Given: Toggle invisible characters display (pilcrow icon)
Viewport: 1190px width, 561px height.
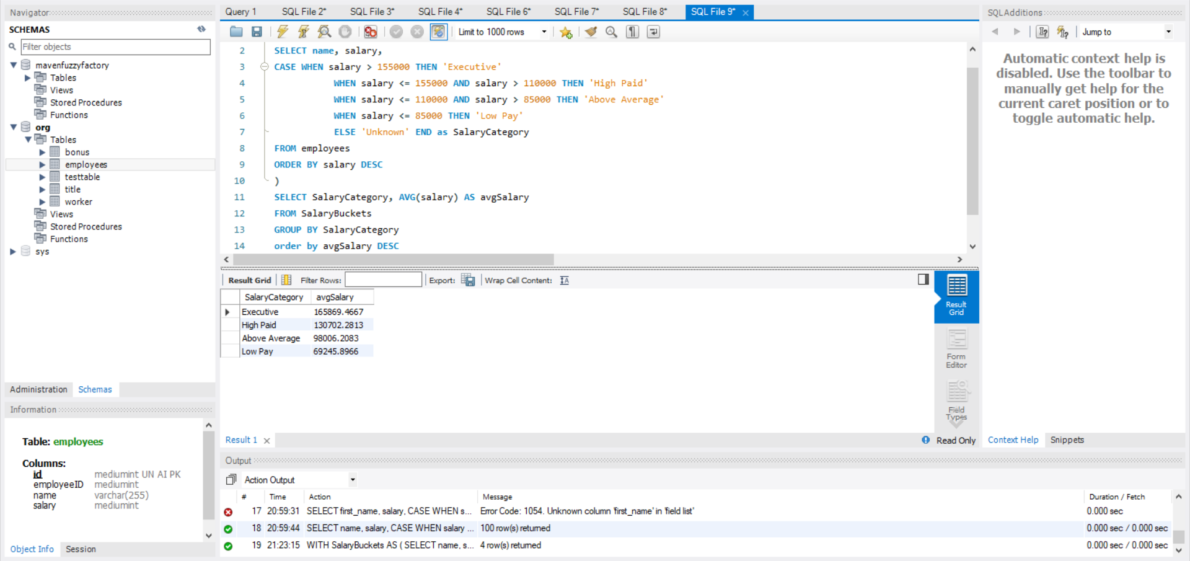Looking at the screenshot, I should pyautogui.click(x=632, y=32).
